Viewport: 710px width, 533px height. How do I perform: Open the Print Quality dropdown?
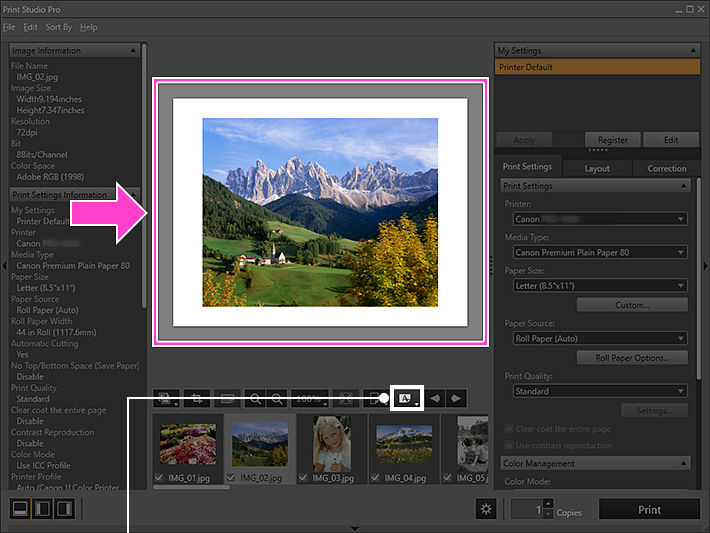point(595,391)
